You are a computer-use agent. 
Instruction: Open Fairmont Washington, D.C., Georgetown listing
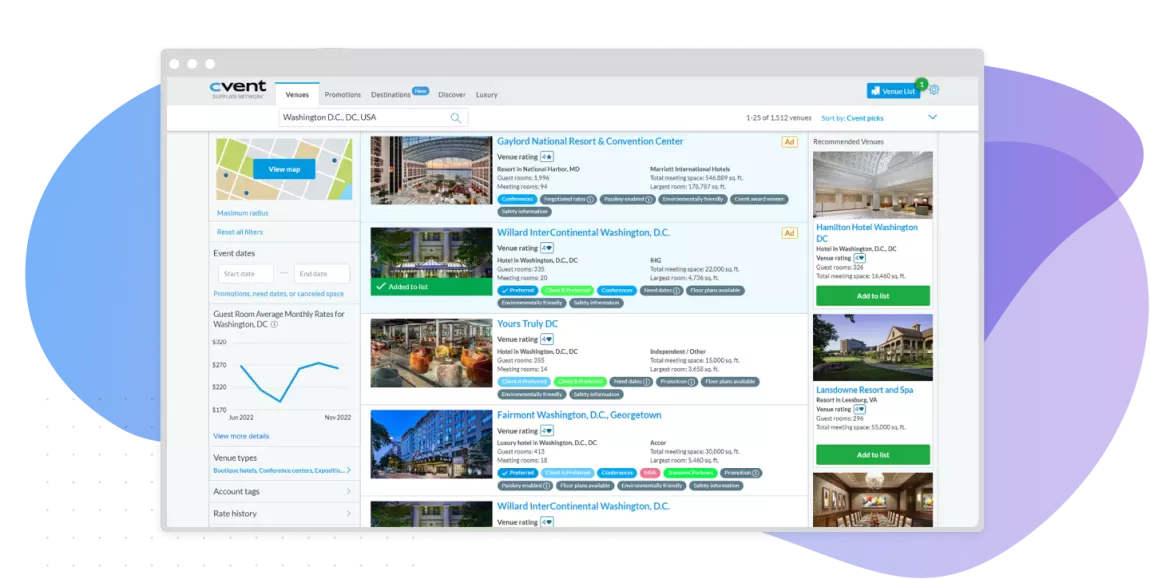(x=579, y=415)
